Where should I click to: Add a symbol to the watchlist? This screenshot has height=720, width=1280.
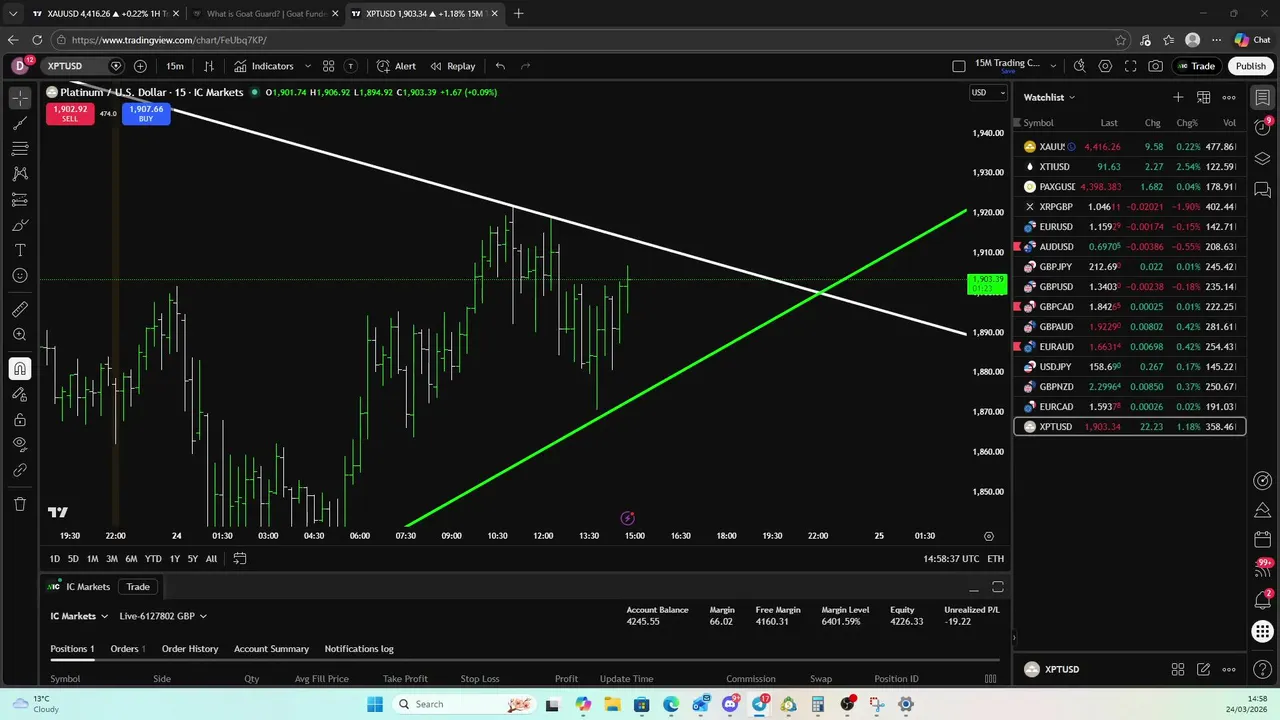click(1178, 97)
